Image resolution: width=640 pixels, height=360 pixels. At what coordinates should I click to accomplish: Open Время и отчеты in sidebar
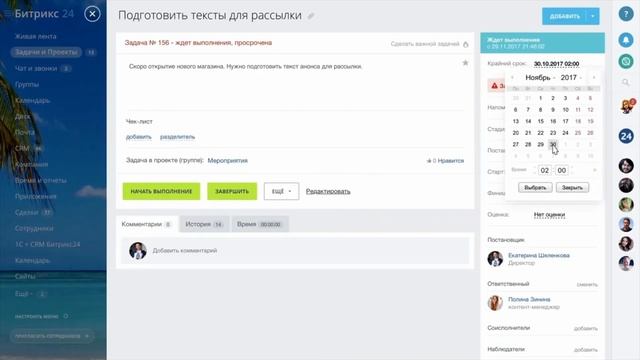pos(40,180)
